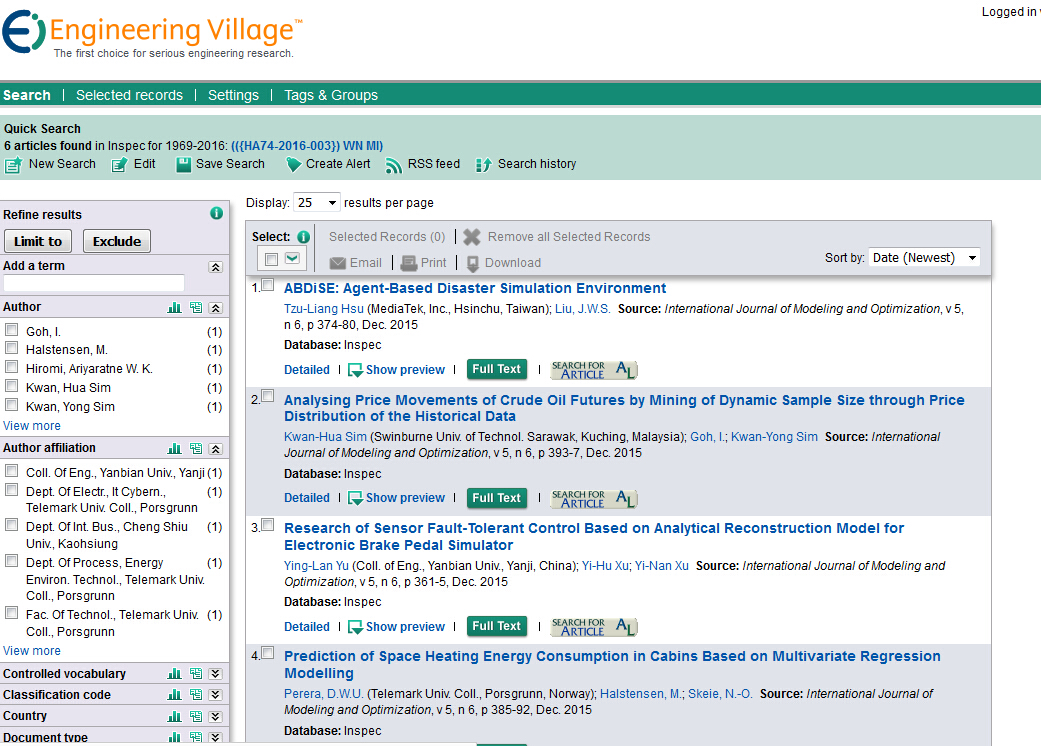Expand the Classification code section
Viewport: 1041px width, 746px height.
[216, 695]
